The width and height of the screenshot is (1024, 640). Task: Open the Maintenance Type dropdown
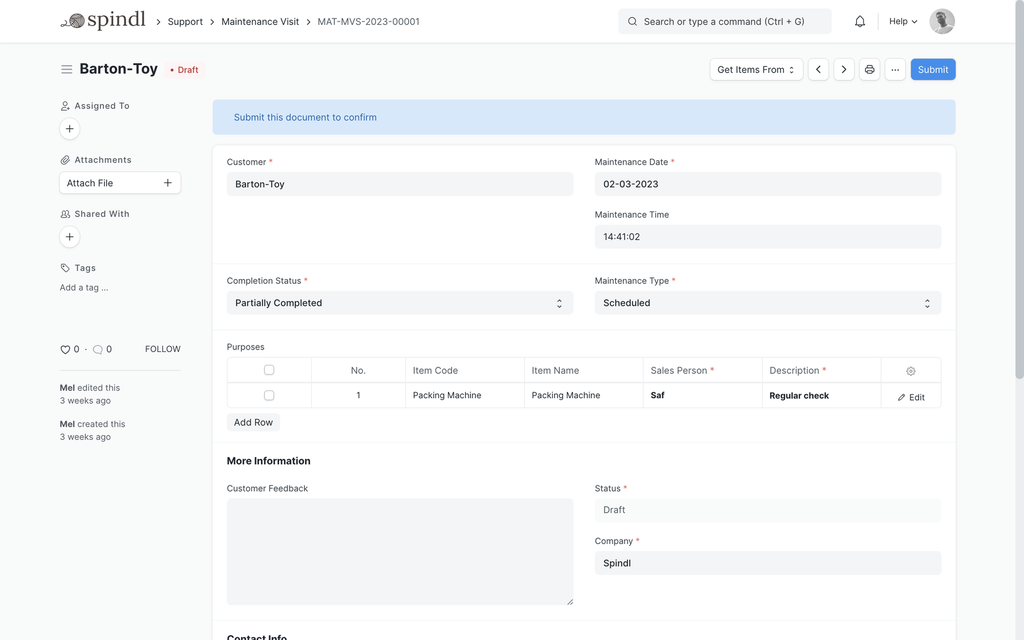pos(767,303)
